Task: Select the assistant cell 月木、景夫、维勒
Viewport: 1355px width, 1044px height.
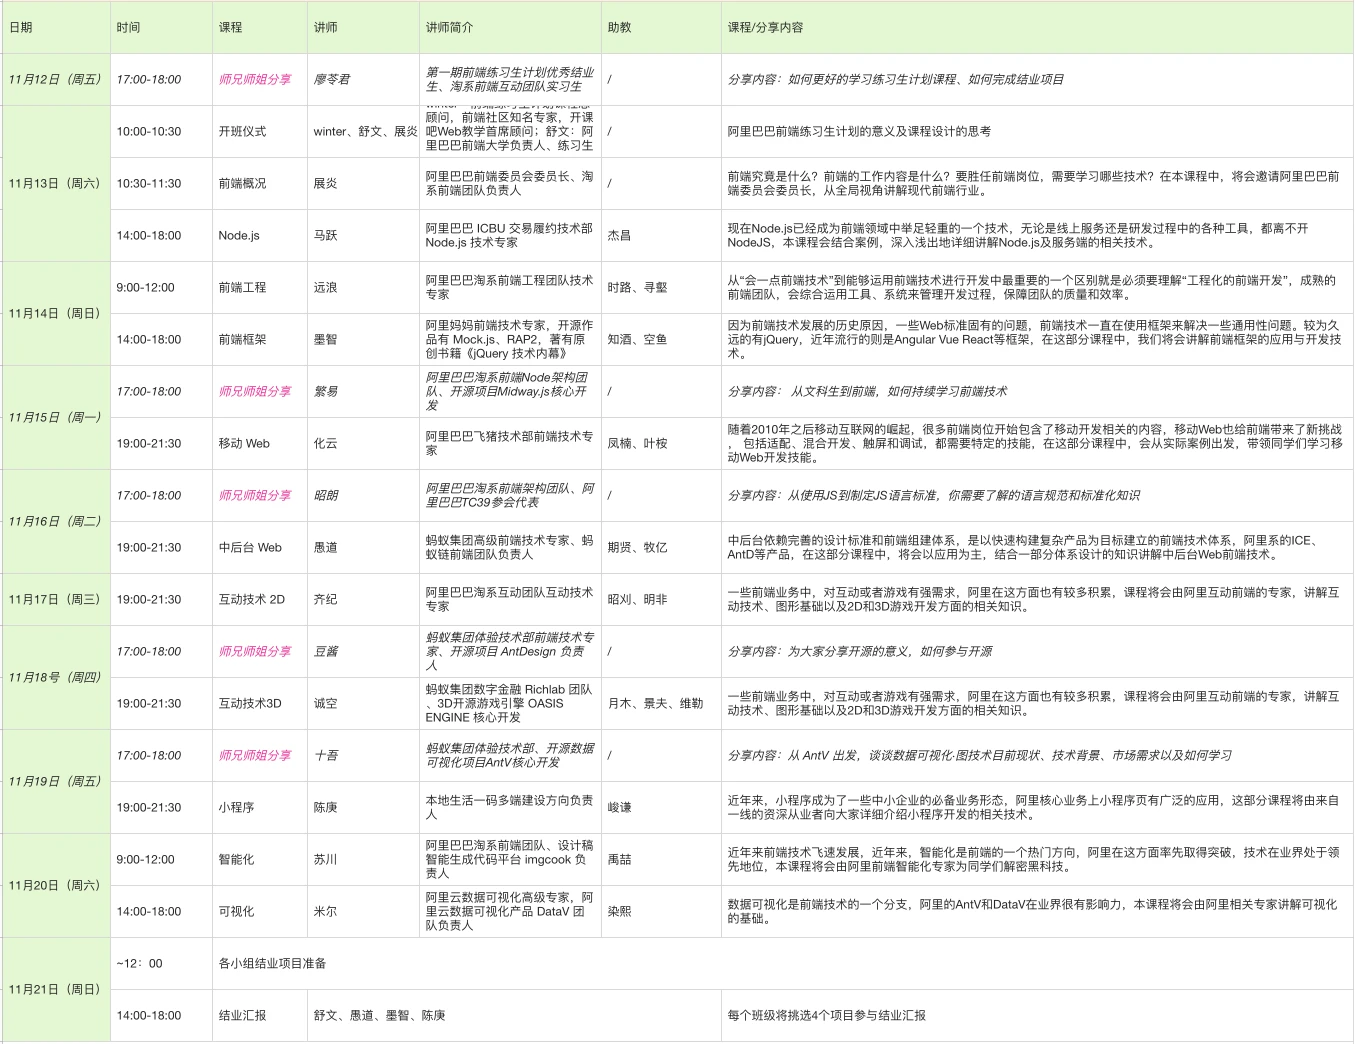Action: point(655,704)
